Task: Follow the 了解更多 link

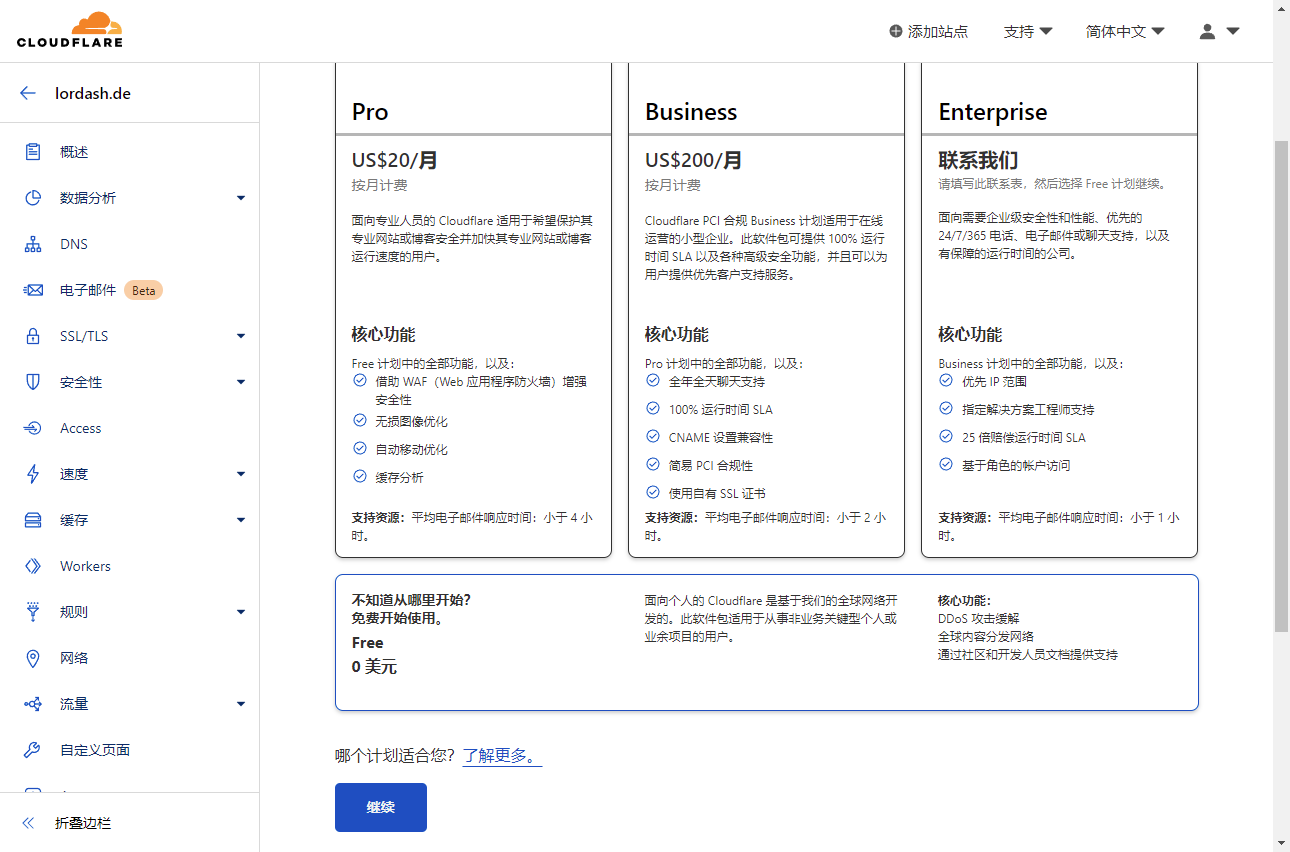Action: coord(502,756)
